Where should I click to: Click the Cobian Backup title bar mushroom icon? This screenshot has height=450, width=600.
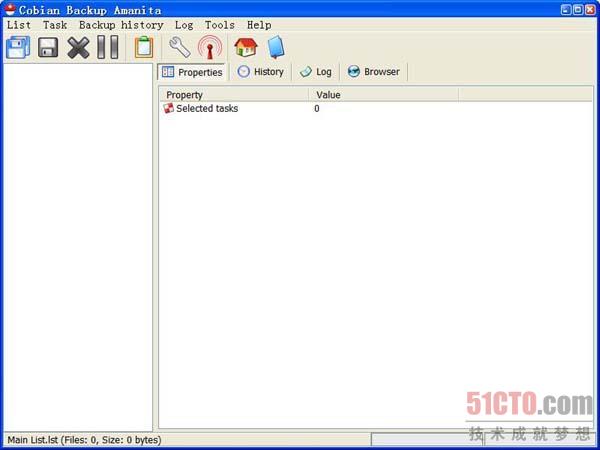pyautogui.click(x=10, y=9)
